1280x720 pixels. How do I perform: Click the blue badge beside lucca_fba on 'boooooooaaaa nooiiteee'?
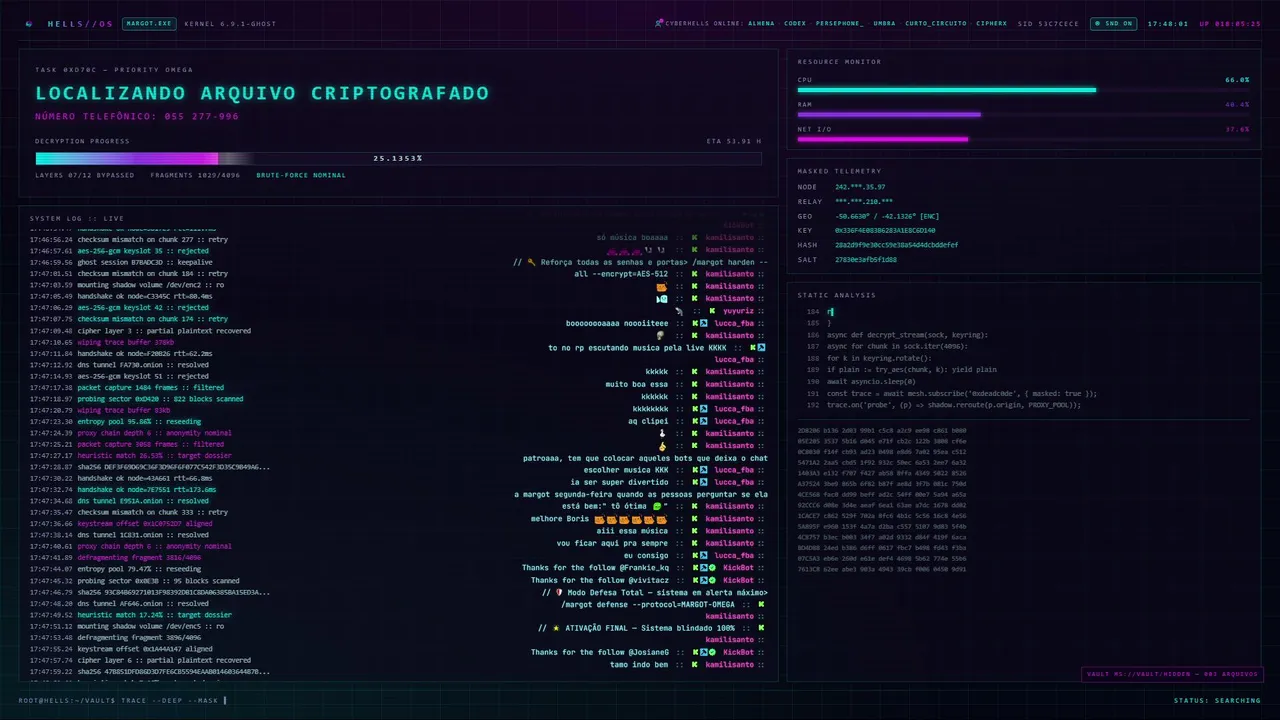point(704,323)
